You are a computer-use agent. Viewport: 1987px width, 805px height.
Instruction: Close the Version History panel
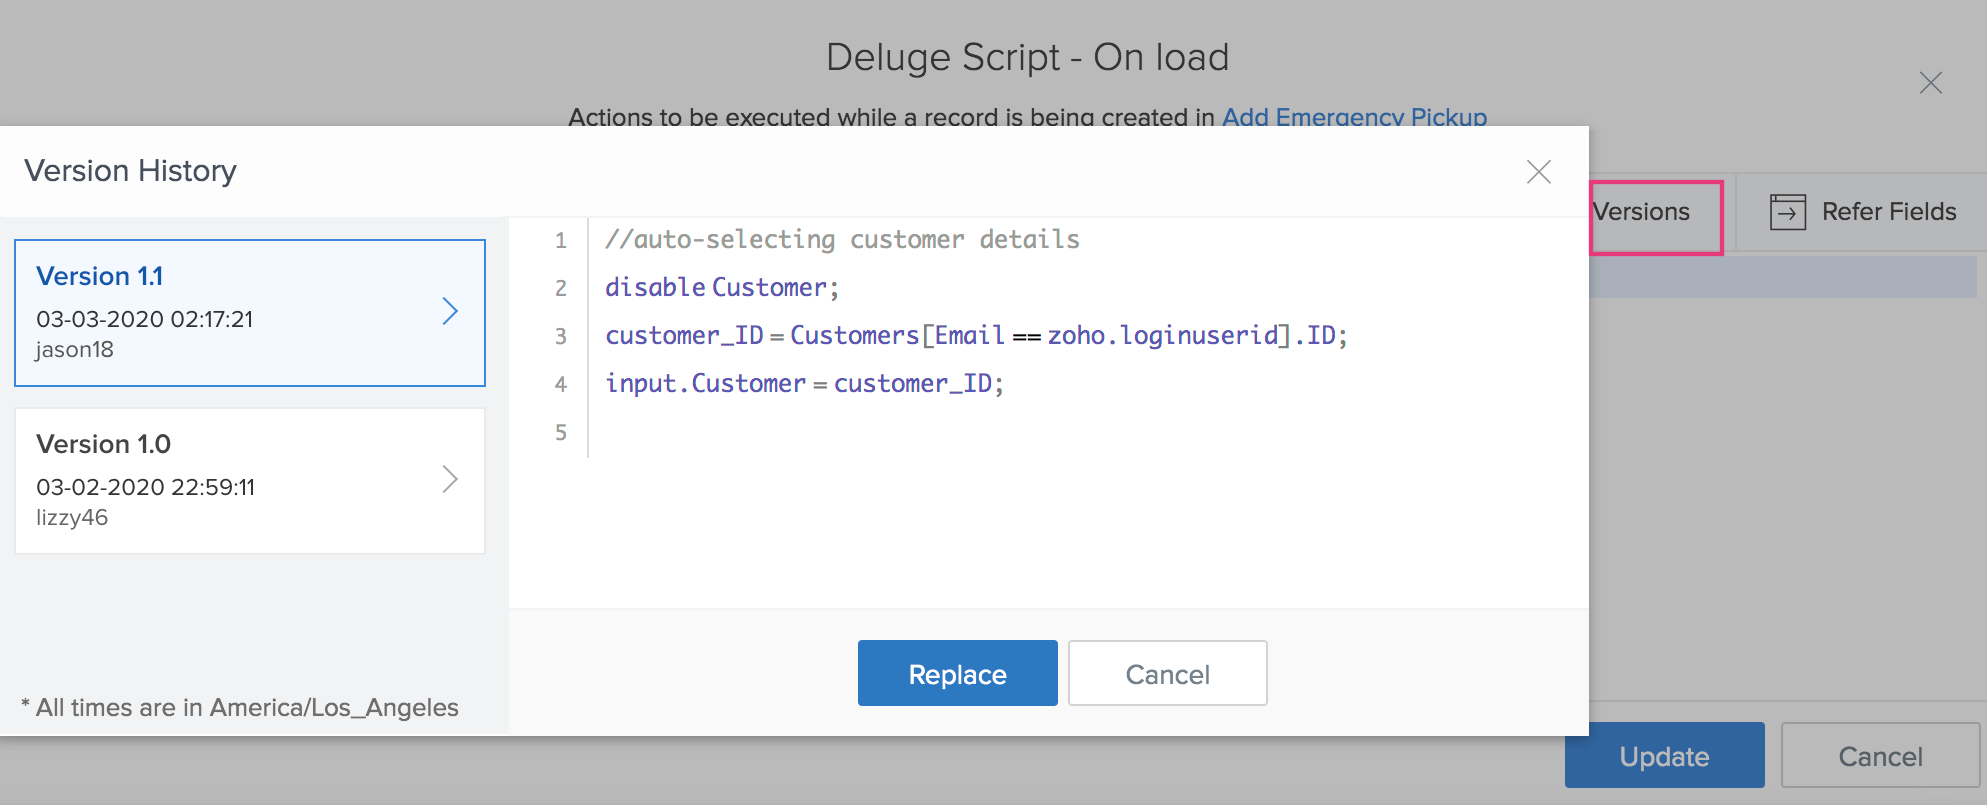tap(1538, 172)
